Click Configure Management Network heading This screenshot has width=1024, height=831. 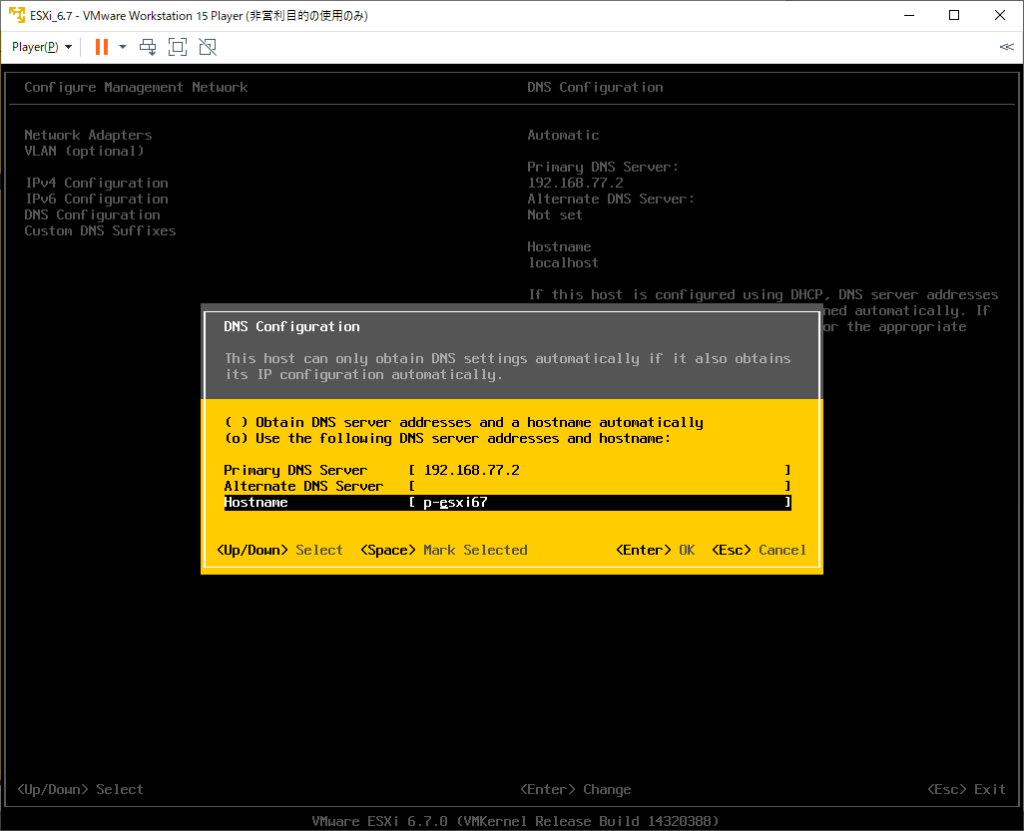point(136,88)
